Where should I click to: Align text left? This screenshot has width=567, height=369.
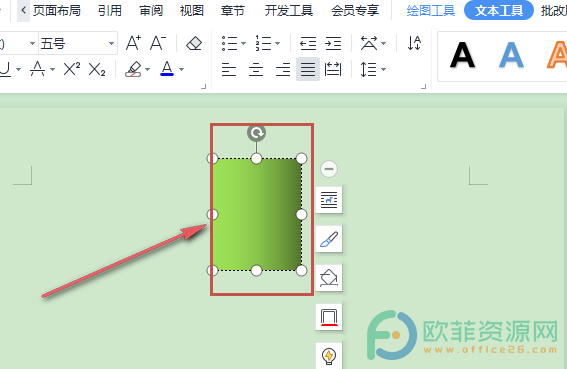point(229,69)
